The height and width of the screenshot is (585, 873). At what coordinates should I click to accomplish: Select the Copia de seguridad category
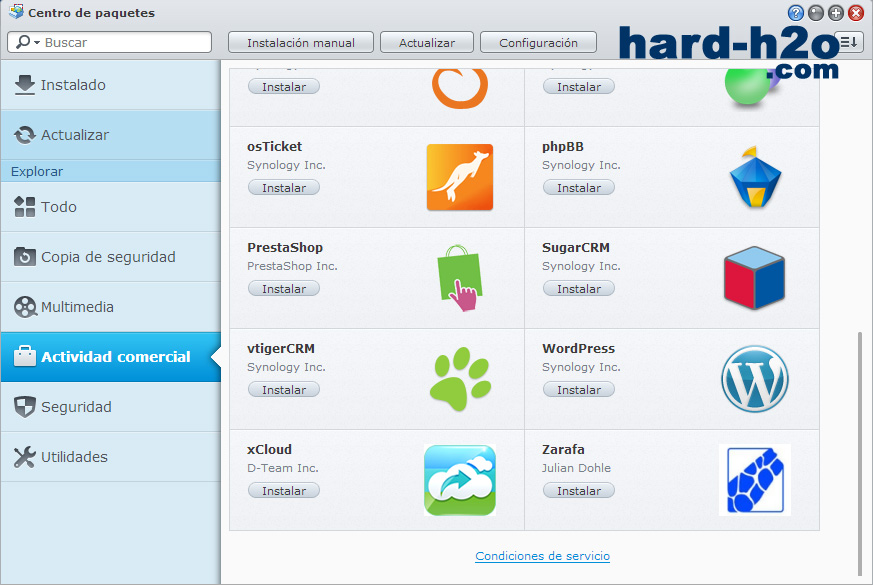point(111,257)
